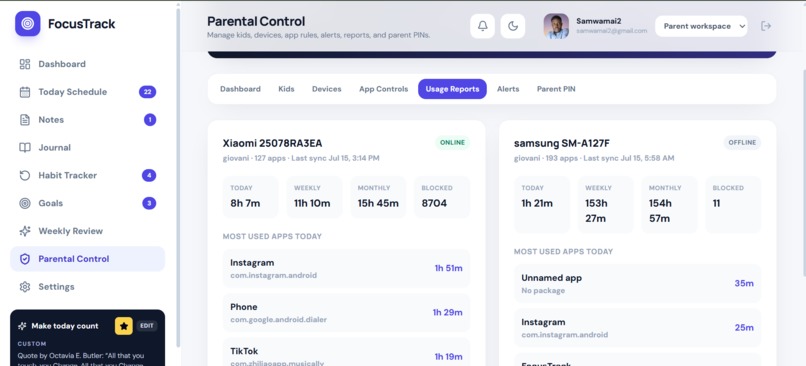Open the Journal book icon
The width and height of the screenshot is (806, 366).
(25, 148)
